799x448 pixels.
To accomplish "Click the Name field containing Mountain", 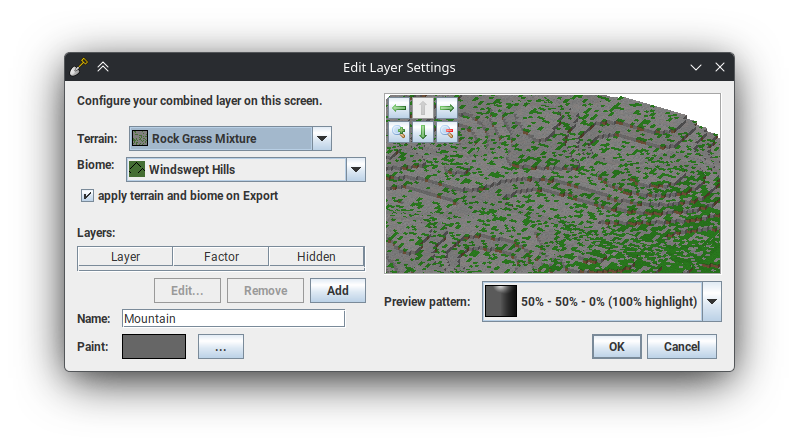I will (x=232, y=319).
